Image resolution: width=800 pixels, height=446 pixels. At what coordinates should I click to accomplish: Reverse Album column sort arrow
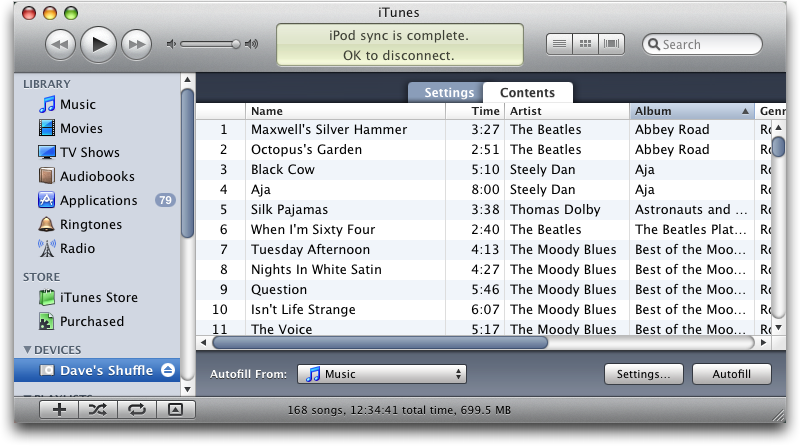pos(745,111)
